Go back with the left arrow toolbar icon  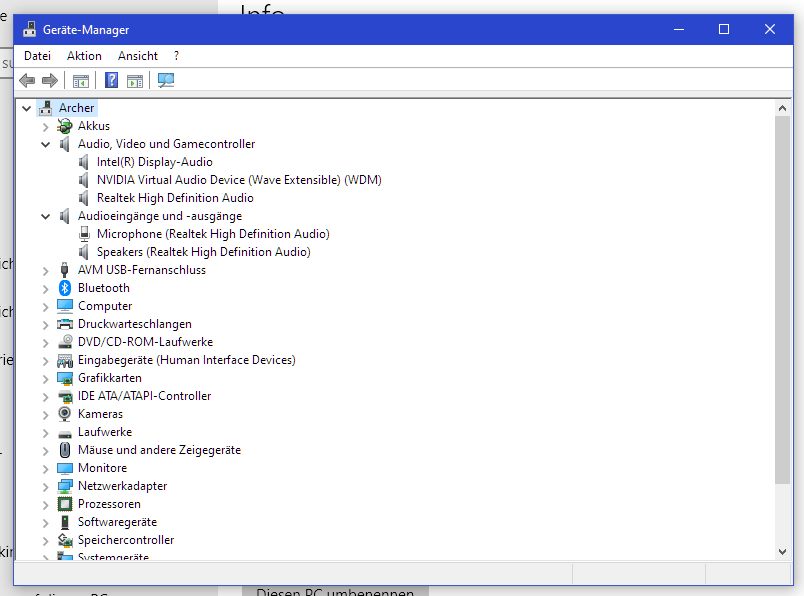[x=27, y=81]
